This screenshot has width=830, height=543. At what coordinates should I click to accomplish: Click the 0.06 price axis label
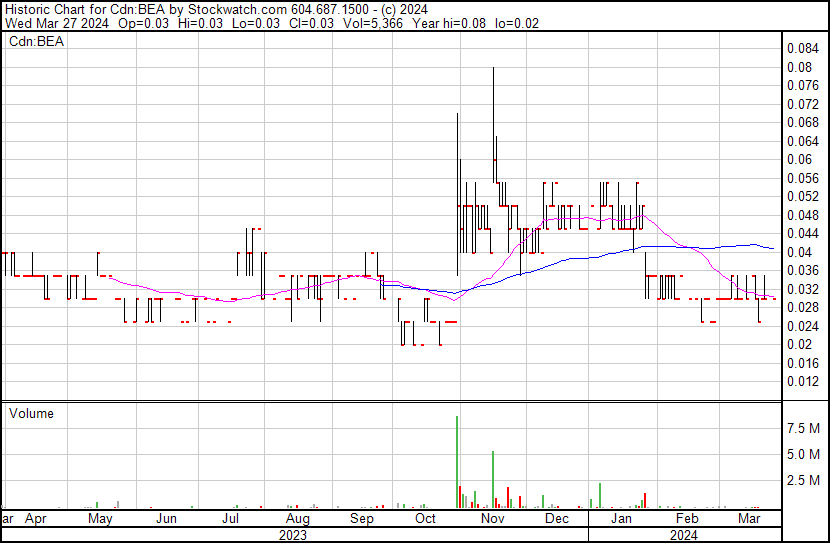[x=799, y=159]
